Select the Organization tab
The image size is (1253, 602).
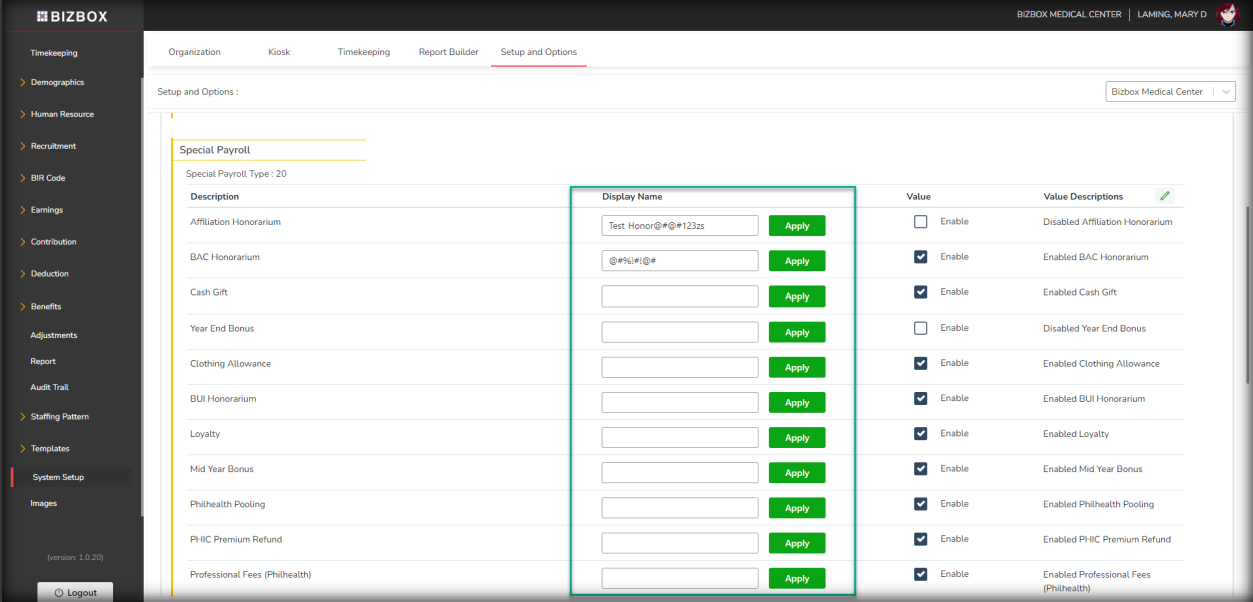pyautogui.click(x=194, y=52)
